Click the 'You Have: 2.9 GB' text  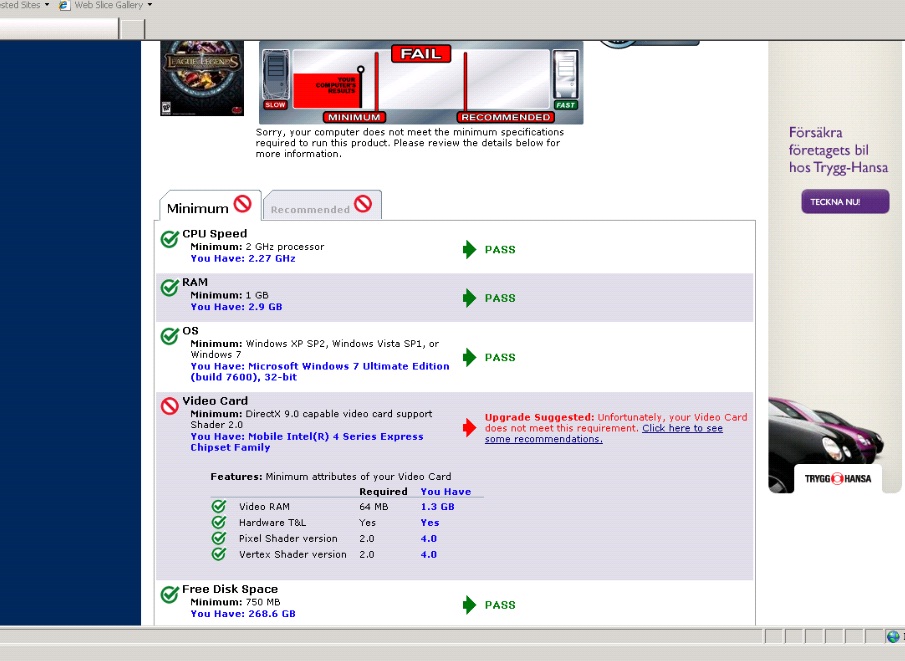click(237, 307)
